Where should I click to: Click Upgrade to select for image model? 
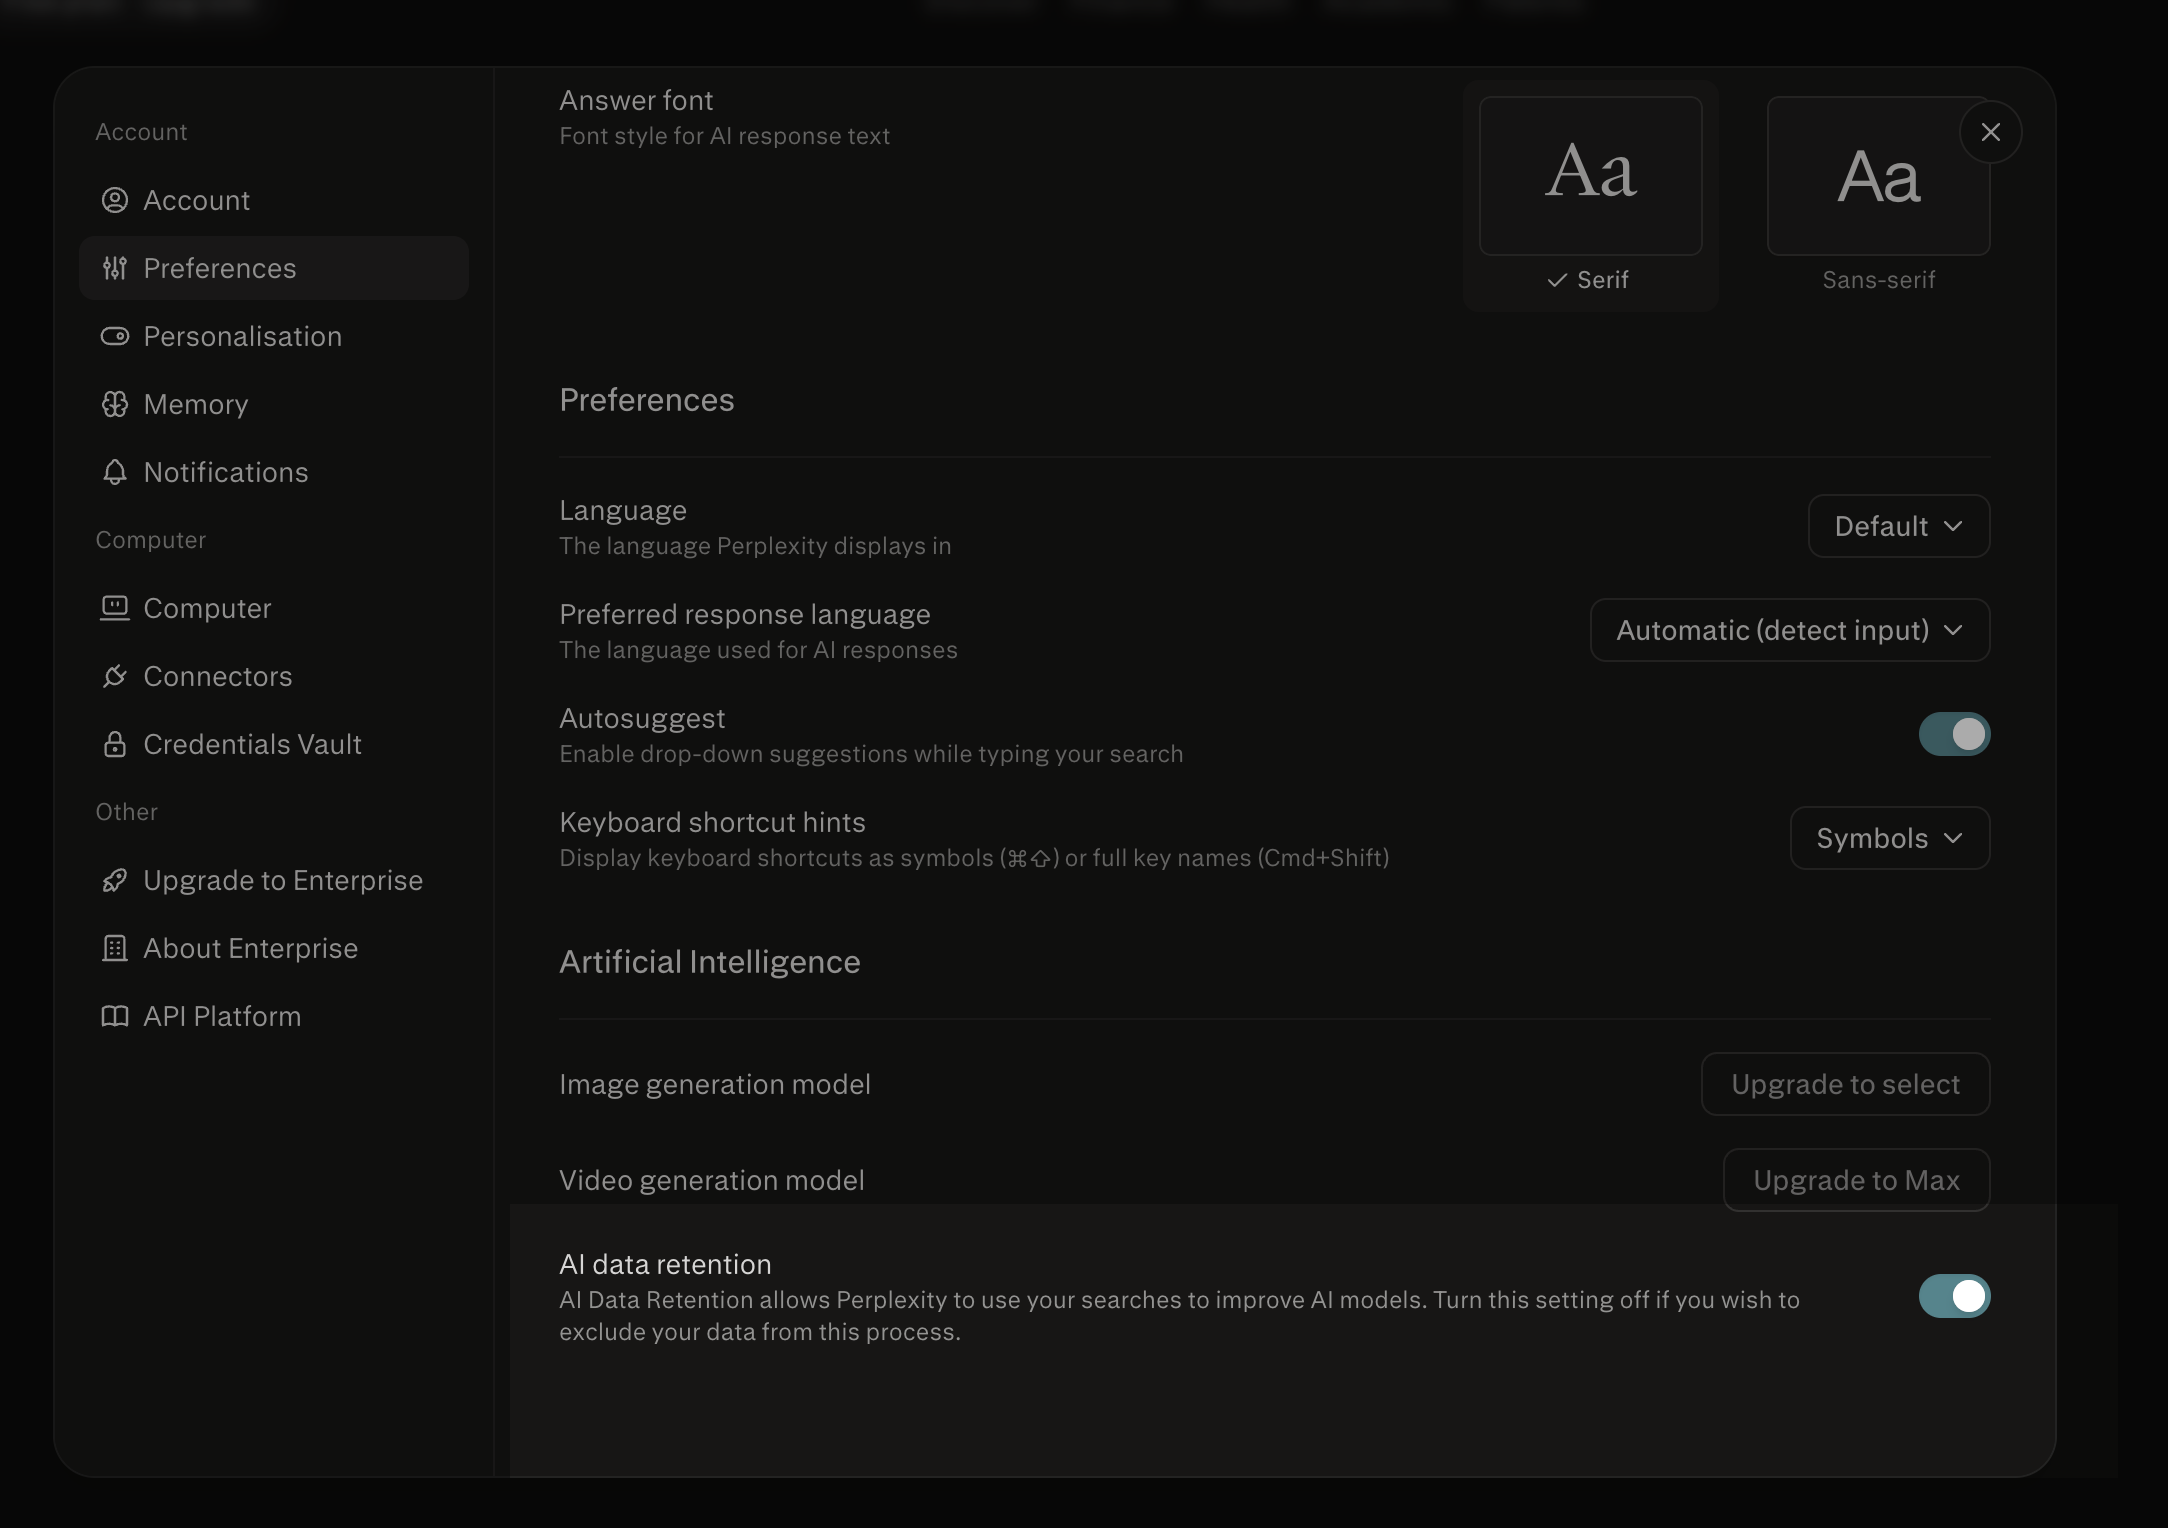[x=1846, y=1084]
